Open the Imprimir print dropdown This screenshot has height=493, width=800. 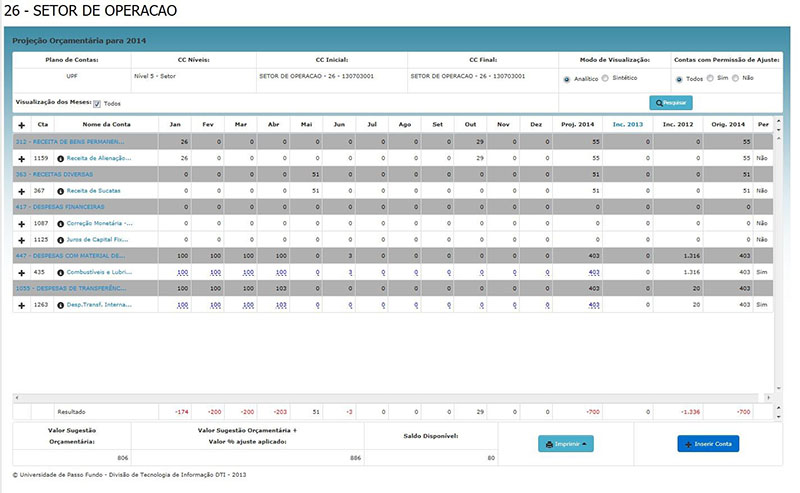(566, 444)
